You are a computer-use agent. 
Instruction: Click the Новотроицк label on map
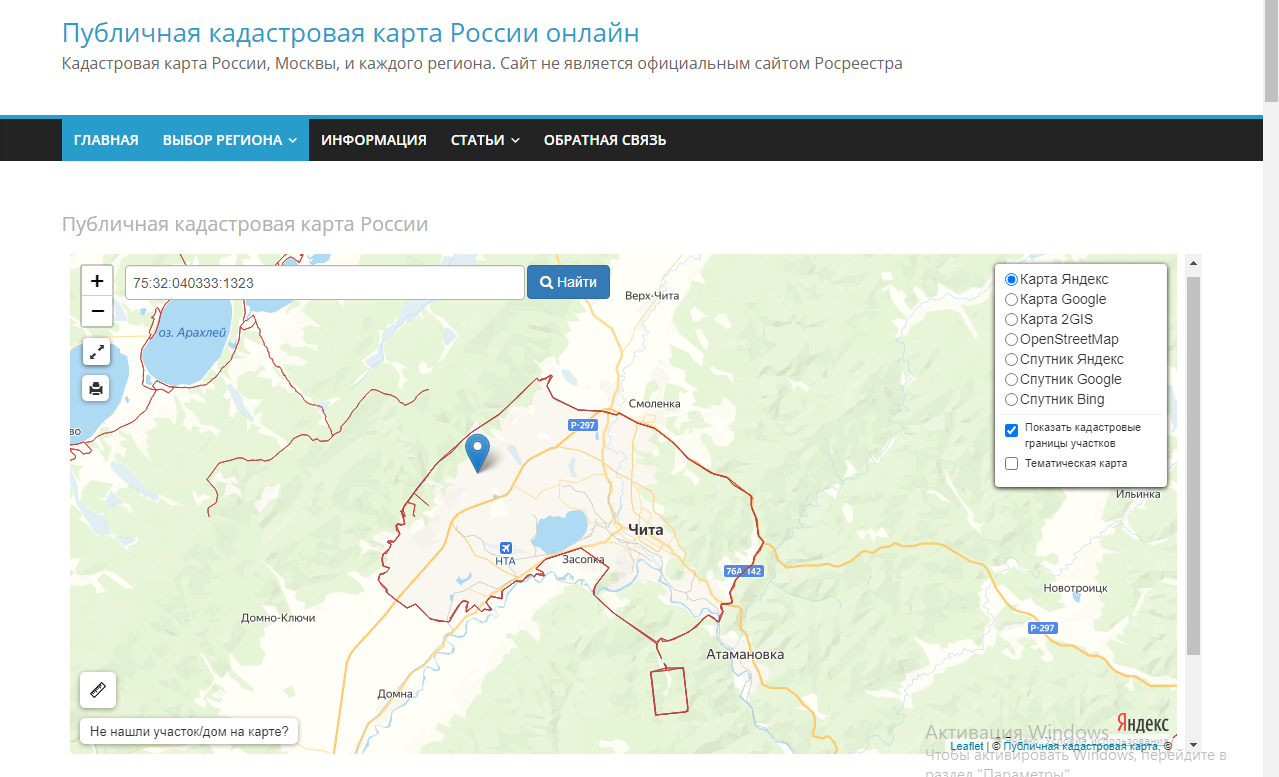1075,588
